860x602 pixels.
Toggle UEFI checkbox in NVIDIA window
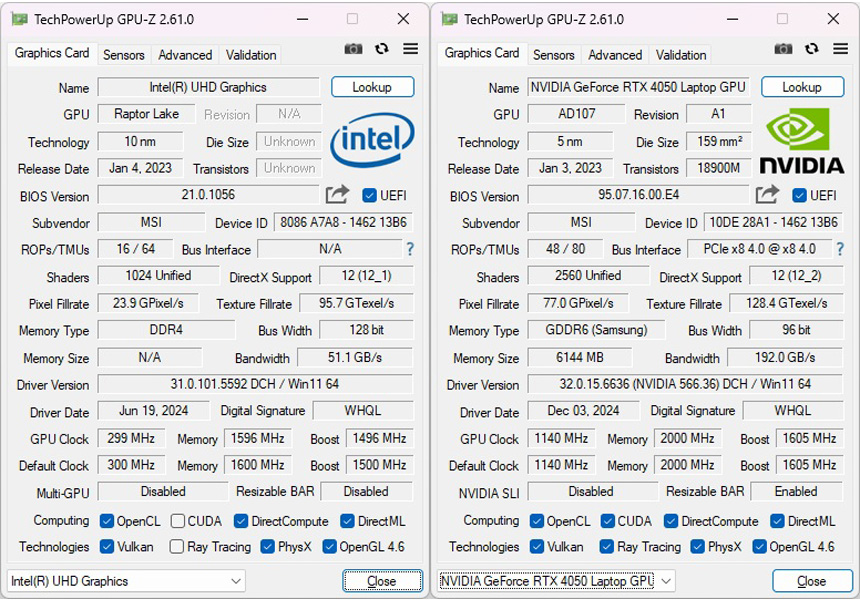(x=799, y=196)
